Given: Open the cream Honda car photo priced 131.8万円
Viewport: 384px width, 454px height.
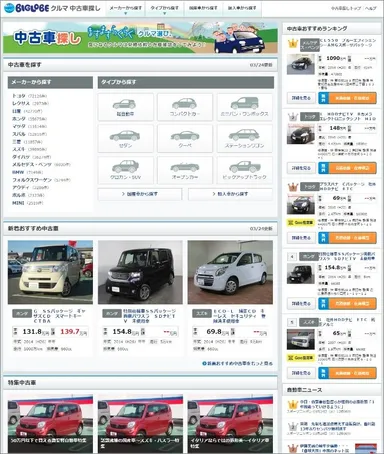Looking at the screenshot, I should pos(50,272).
